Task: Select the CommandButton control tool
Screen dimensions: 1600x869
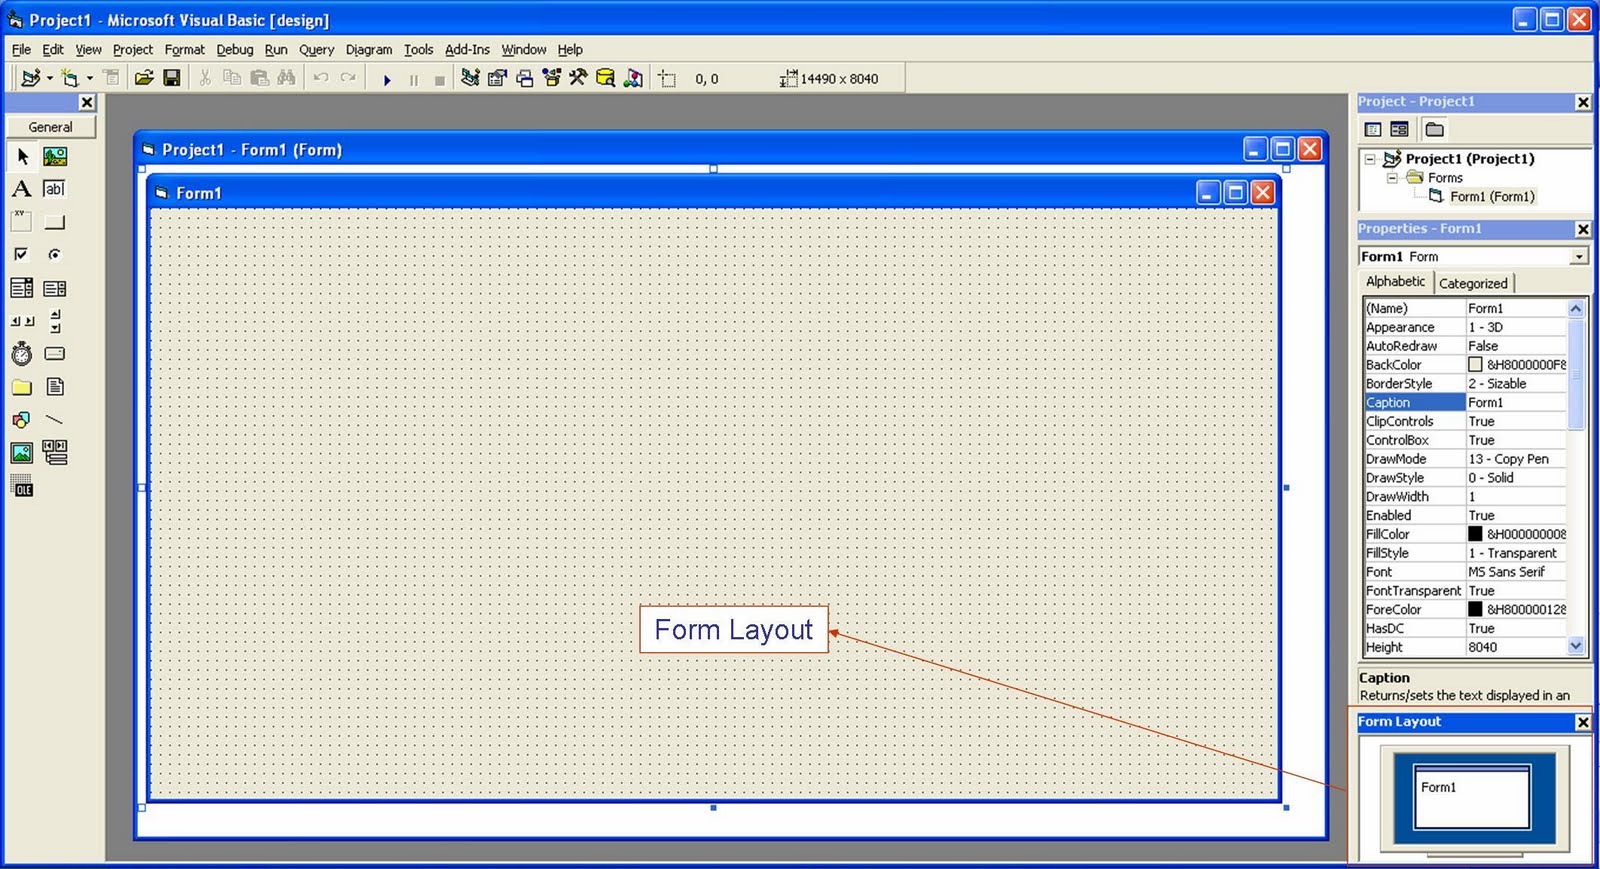Action: [55, 222]
